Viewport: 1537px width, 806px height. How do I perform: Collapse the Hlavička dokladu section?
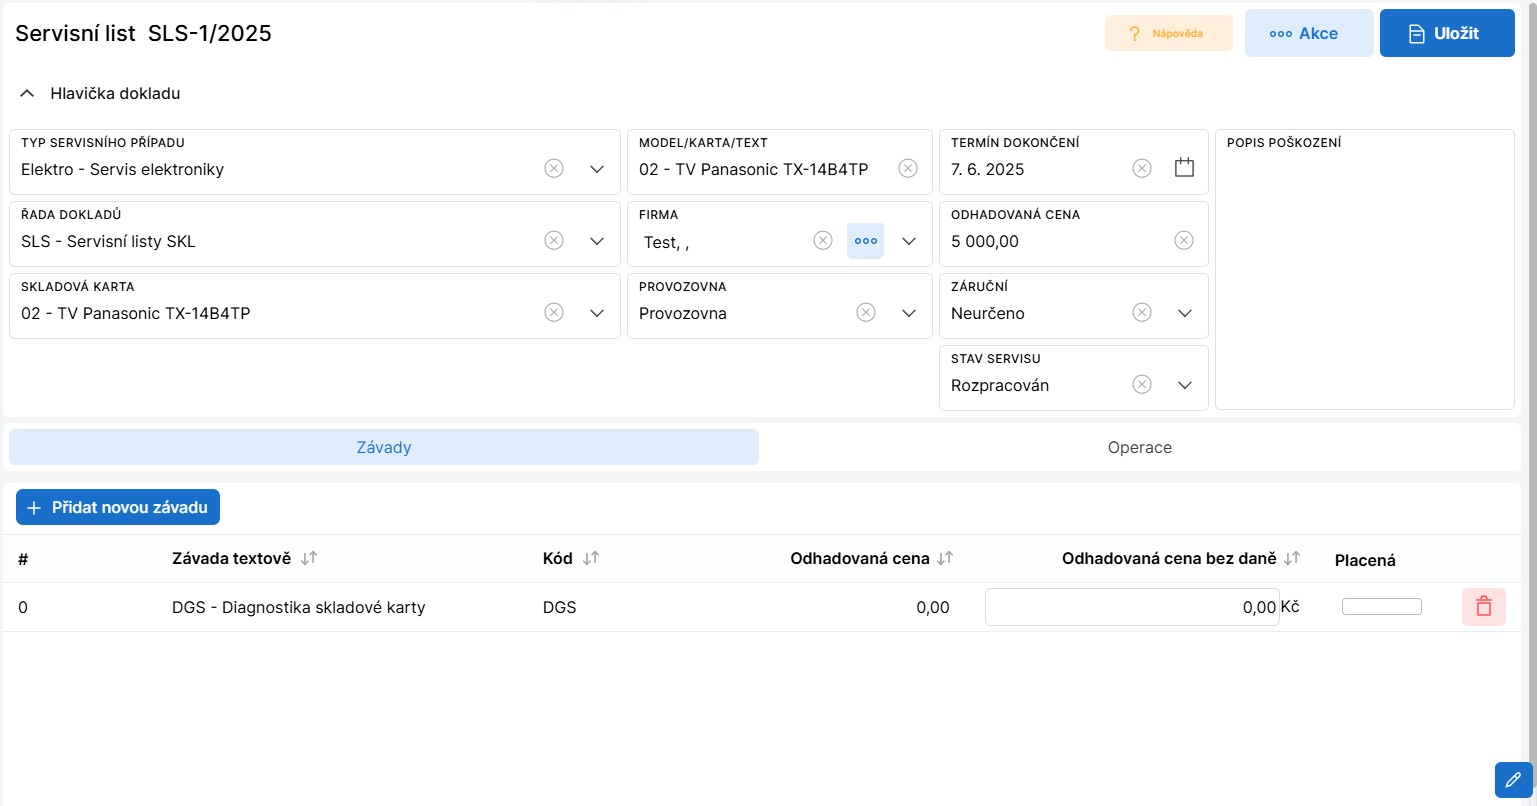(x=28, y=94)
